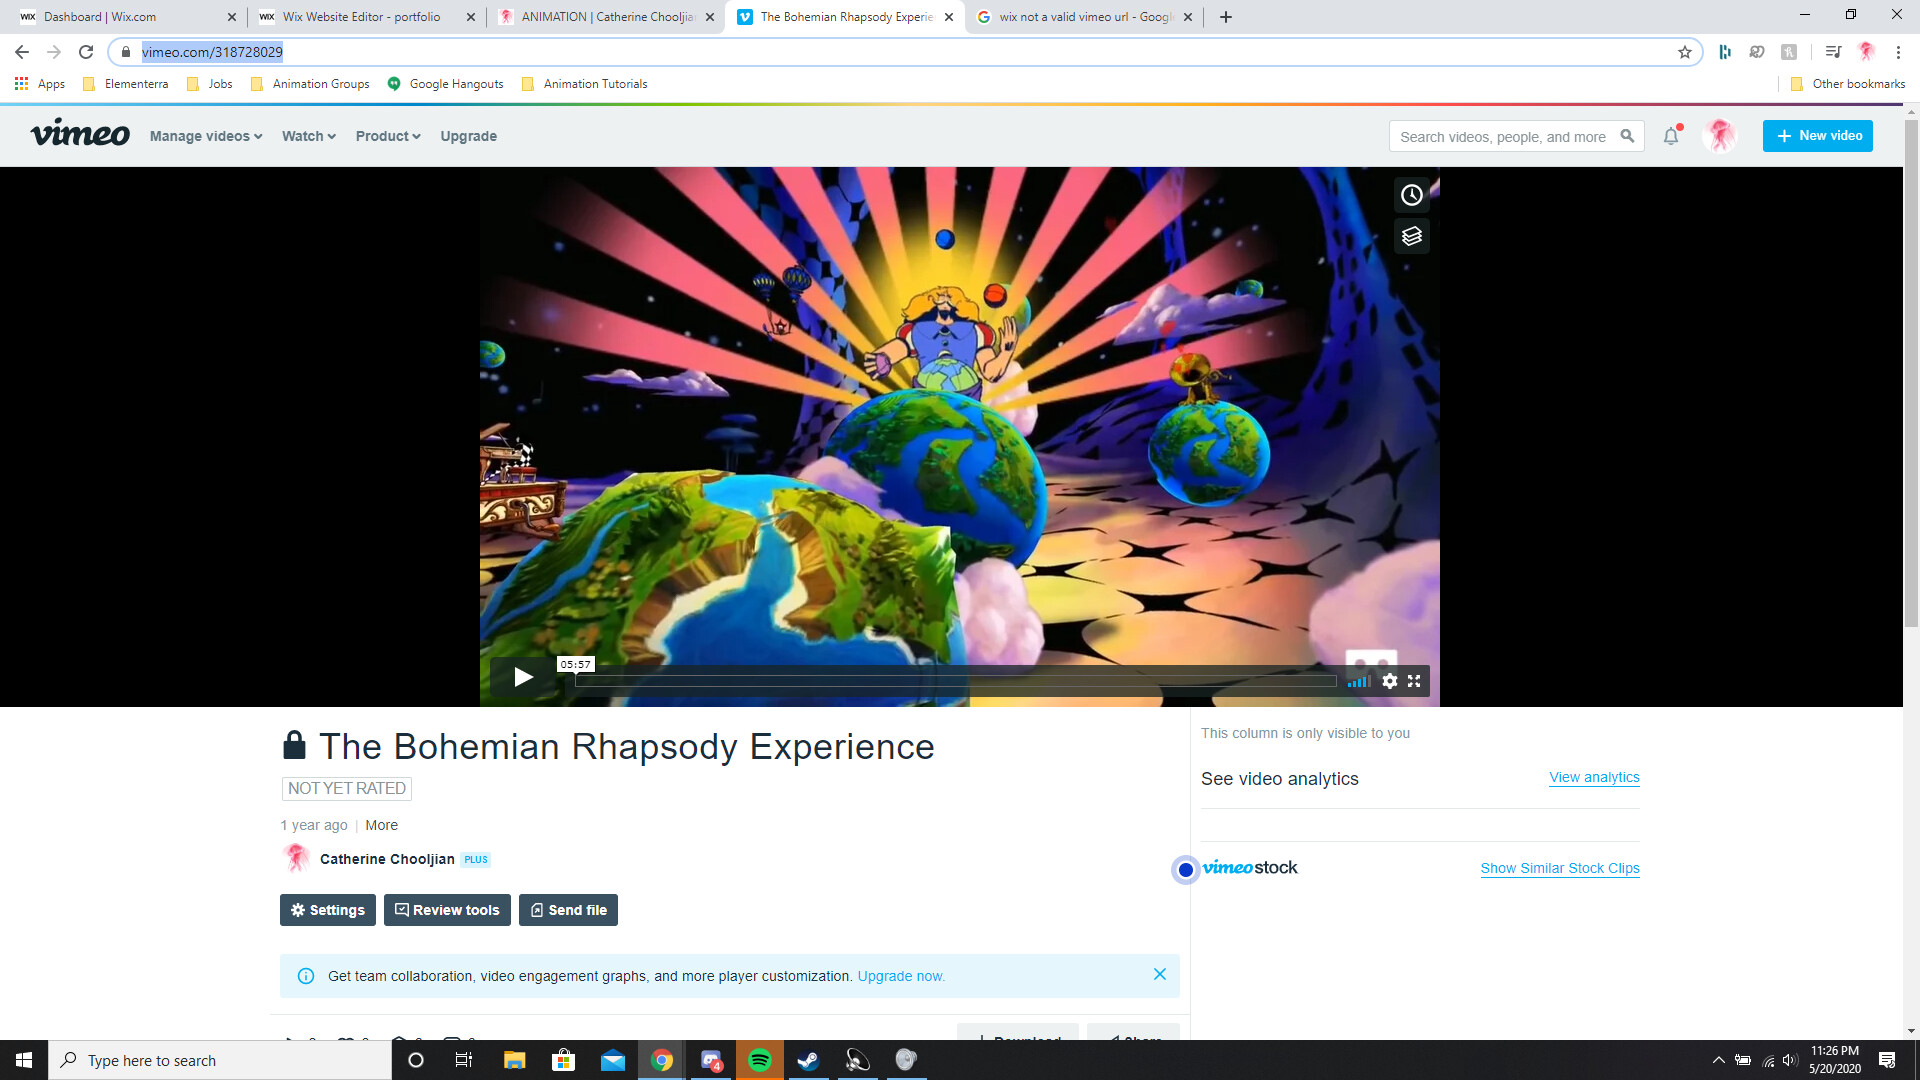
Task: Open a new browser tab
Action: [1226, 17]
